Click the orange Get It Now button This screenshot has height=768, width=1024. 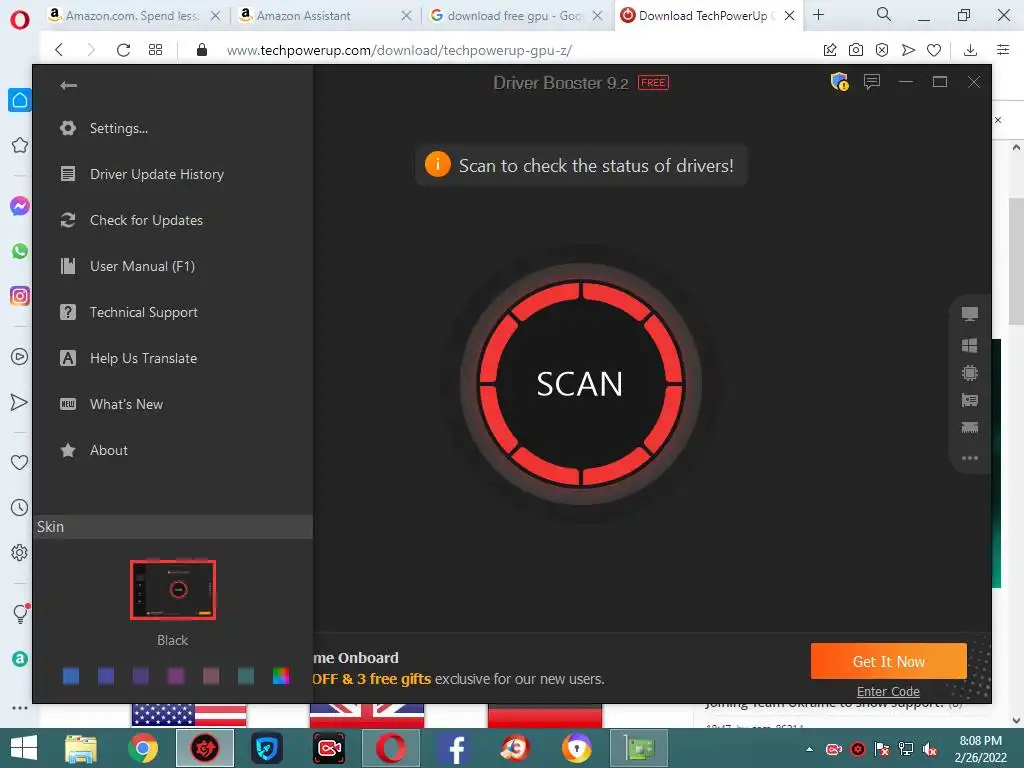point(888,662)
